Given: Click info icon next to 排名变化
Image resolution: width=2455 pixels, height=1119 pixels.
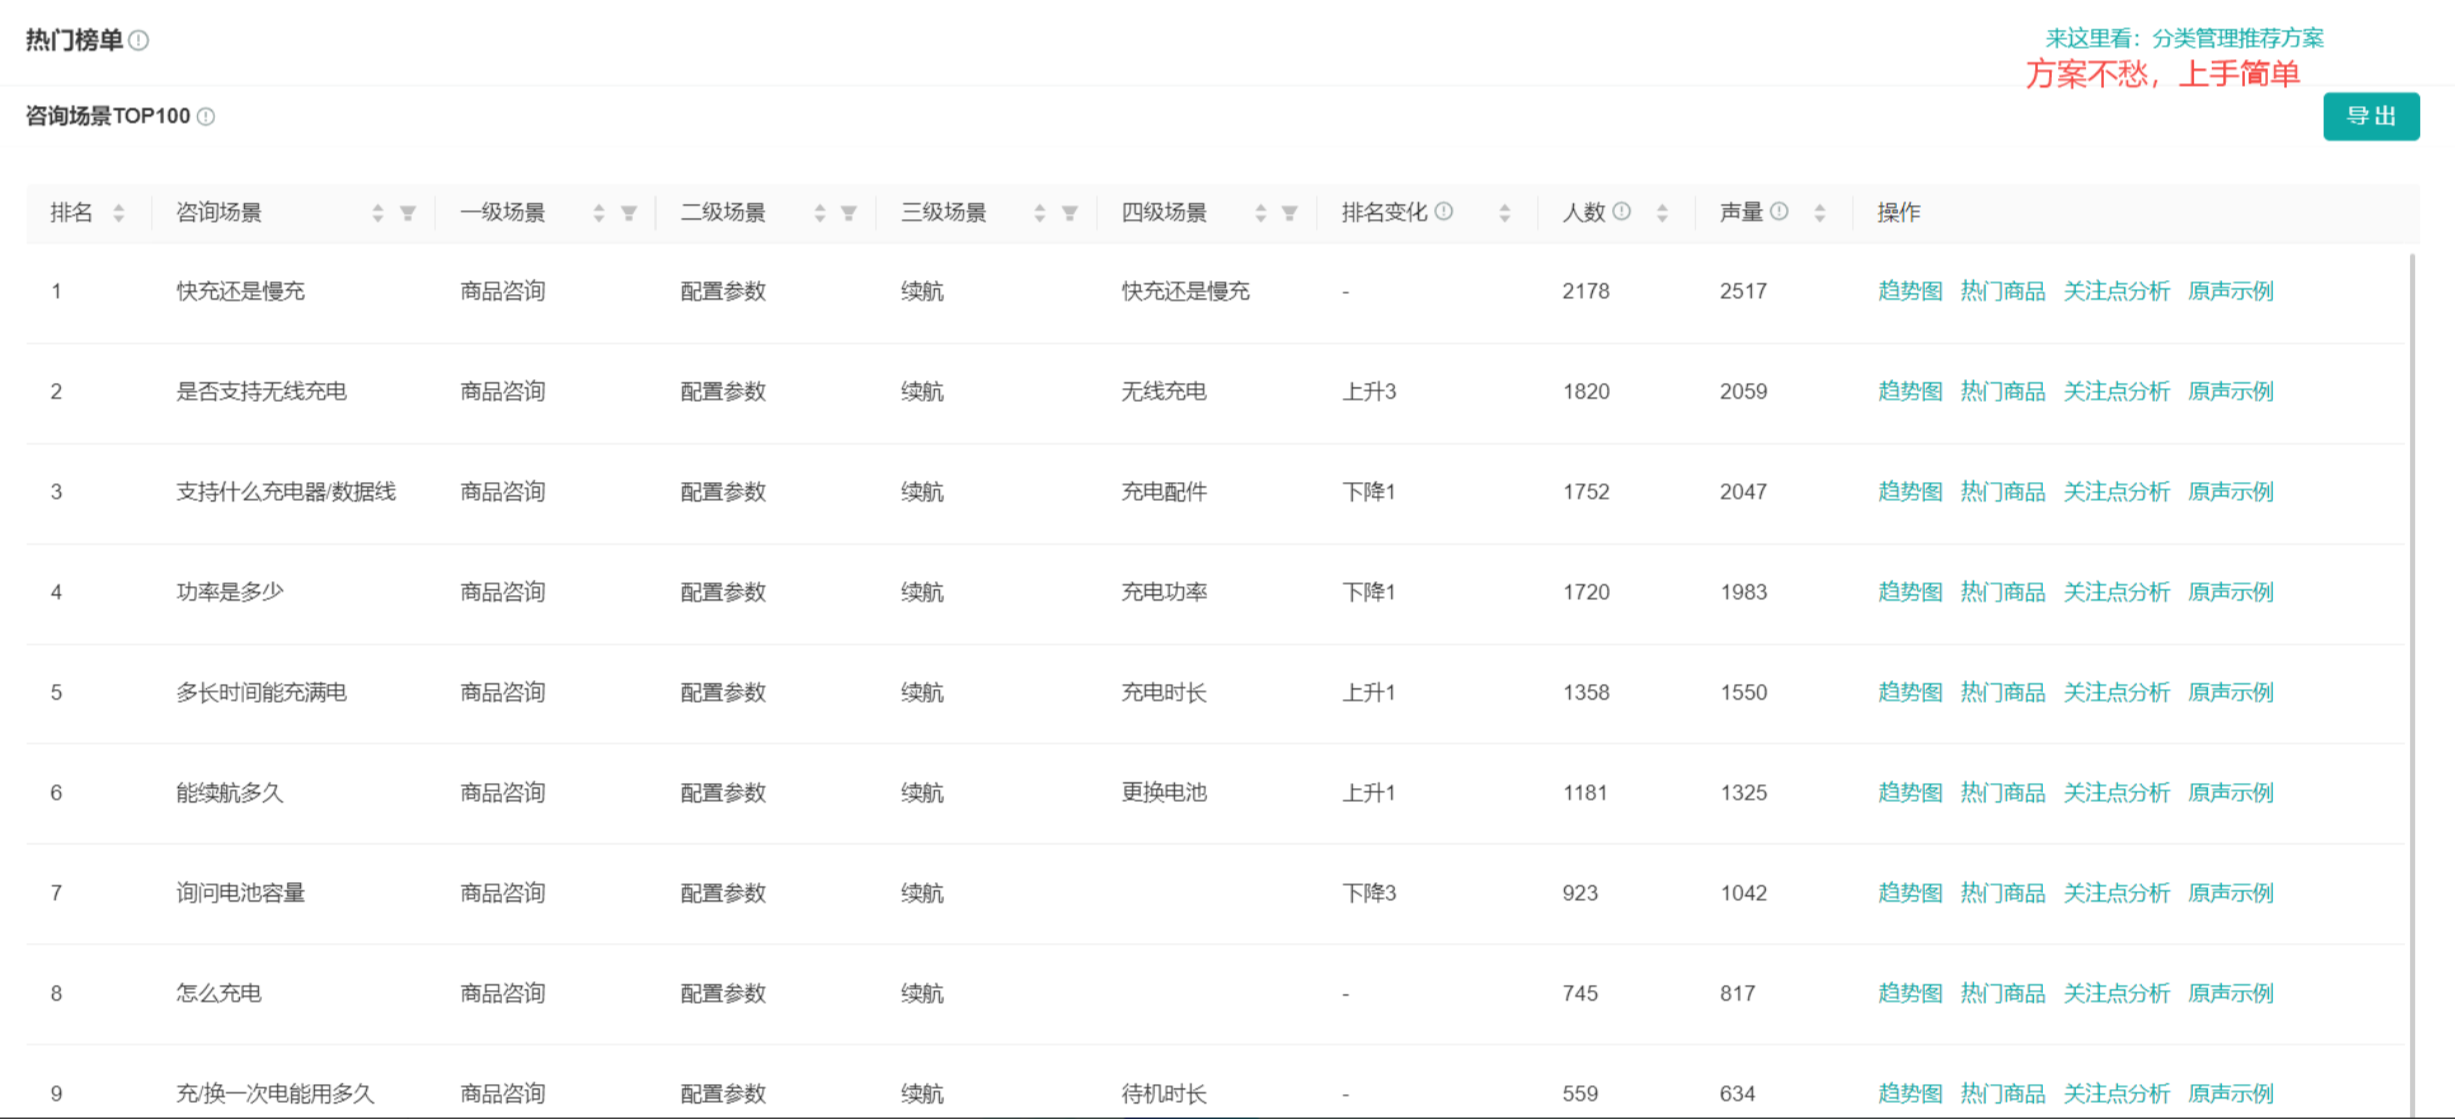Looking at the screenshot, I should 1444,211.
